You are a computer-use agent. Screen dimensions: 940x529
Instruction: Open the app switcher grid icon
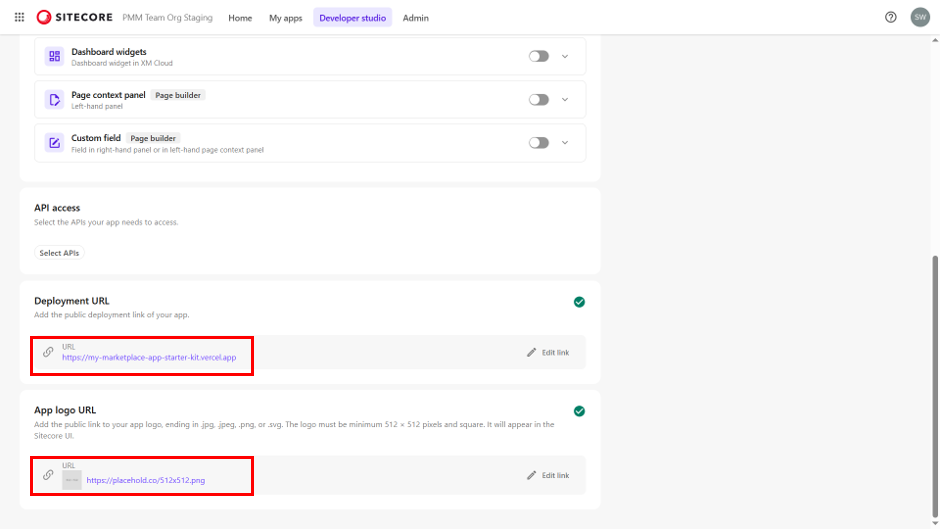(19, 17)
